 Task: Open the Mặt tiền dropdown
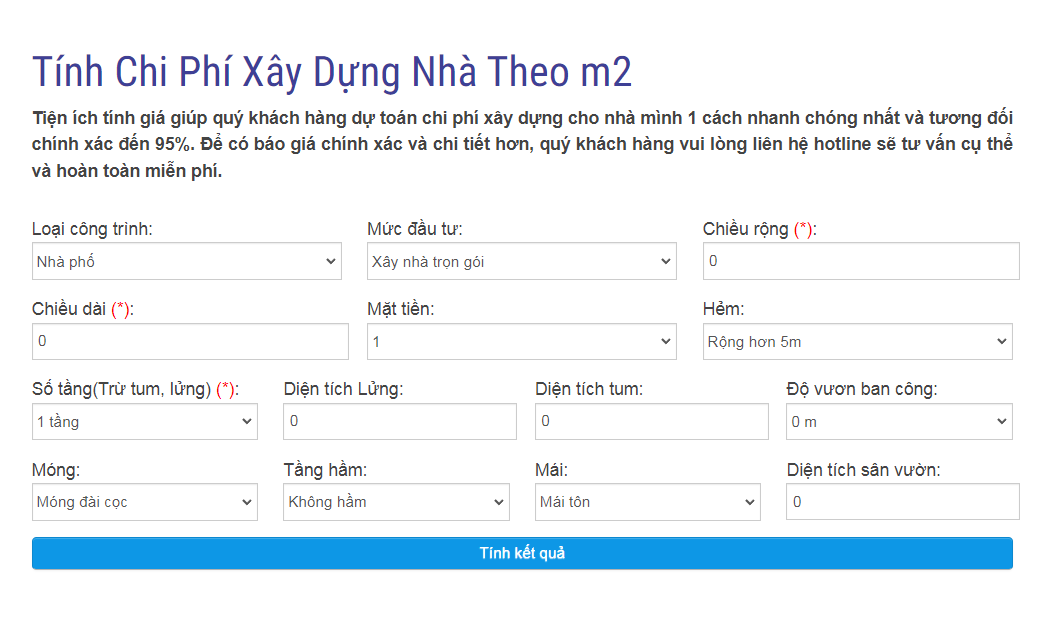(521, 342)
